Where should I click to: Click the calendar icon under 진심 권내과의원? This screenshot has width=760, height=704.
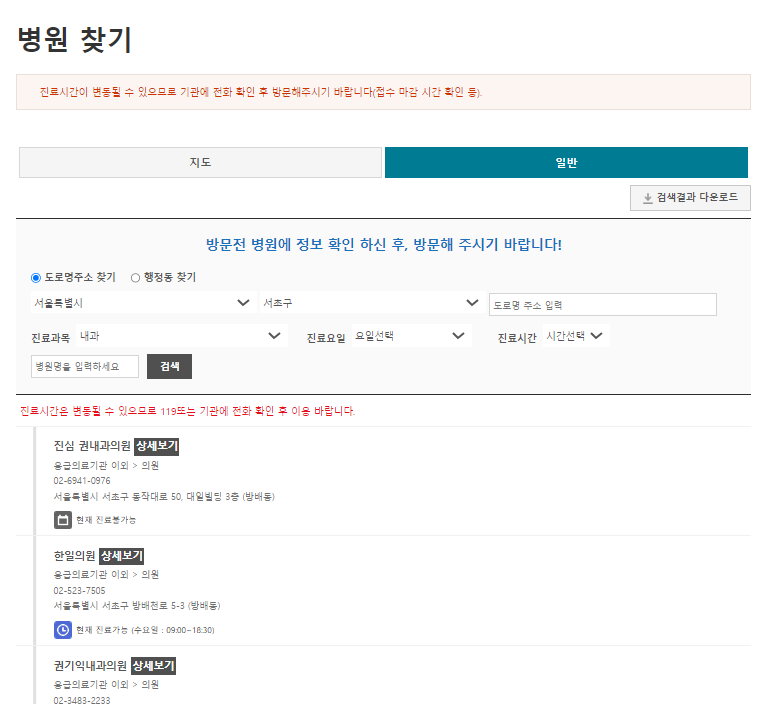pos(63,520)
